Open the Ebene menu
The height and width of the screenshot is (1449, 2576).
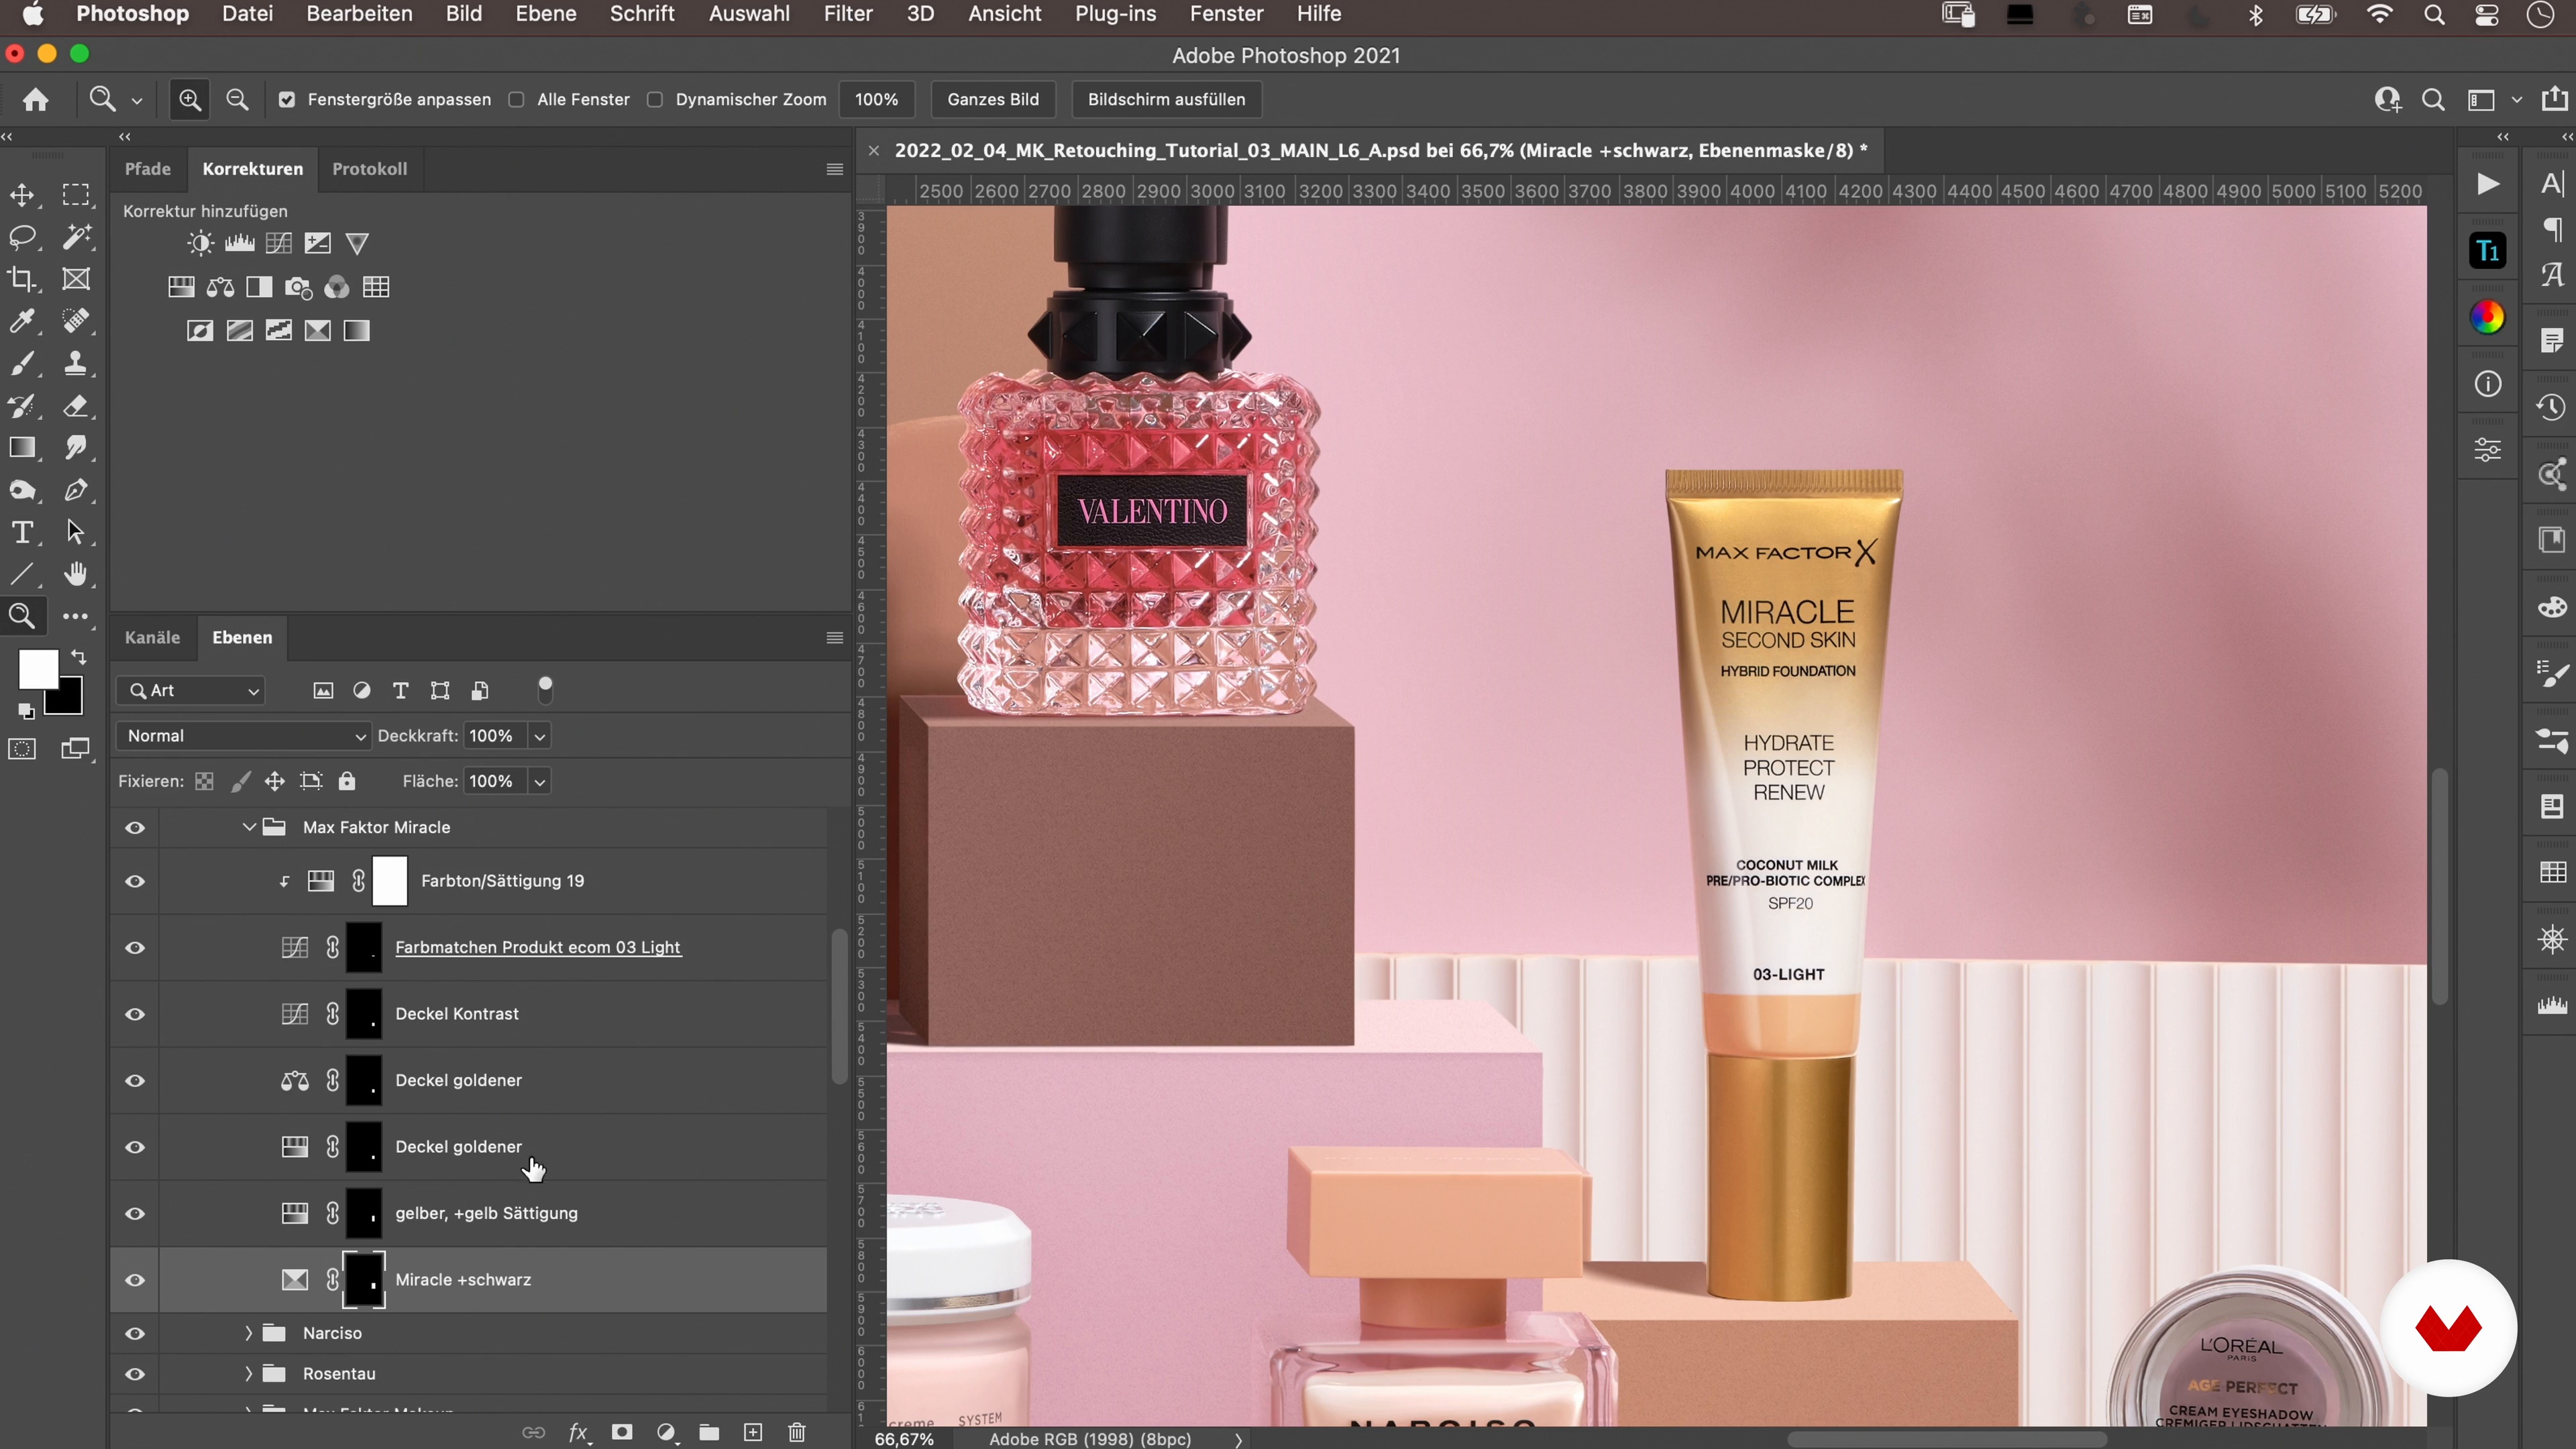coord(545,14)
